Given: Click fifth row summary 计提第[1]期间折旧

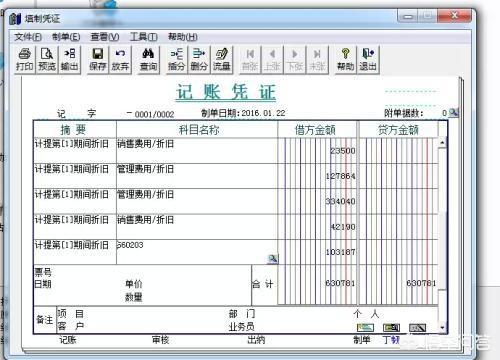Looking at the screenshot, I should (x=72, y=245).
